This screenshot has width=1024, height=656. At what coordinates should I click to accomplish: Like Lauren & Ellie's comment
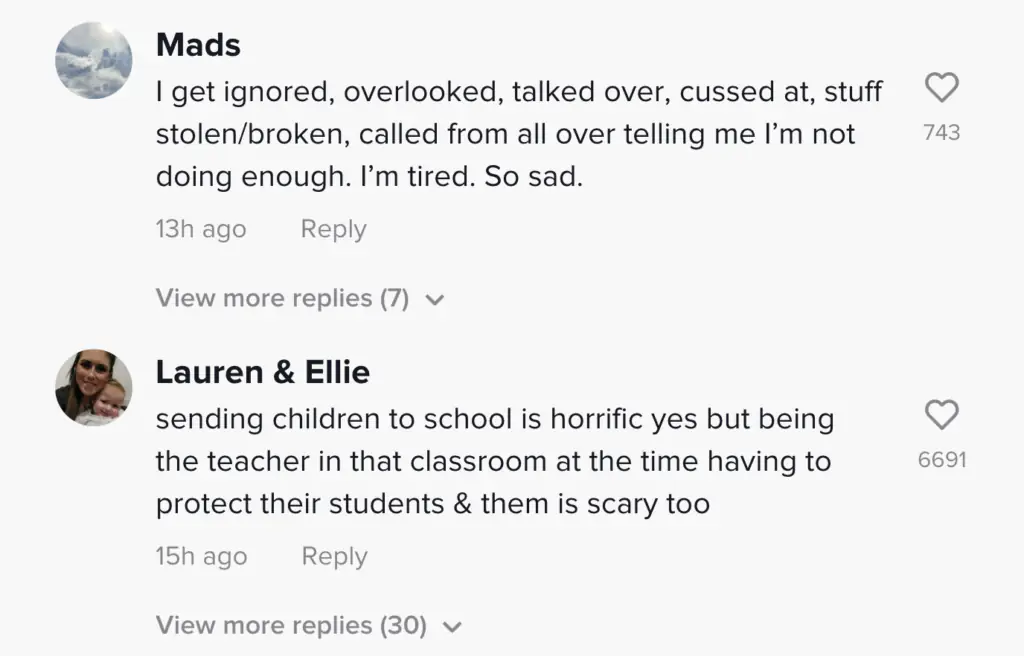(x=941, y=415)
